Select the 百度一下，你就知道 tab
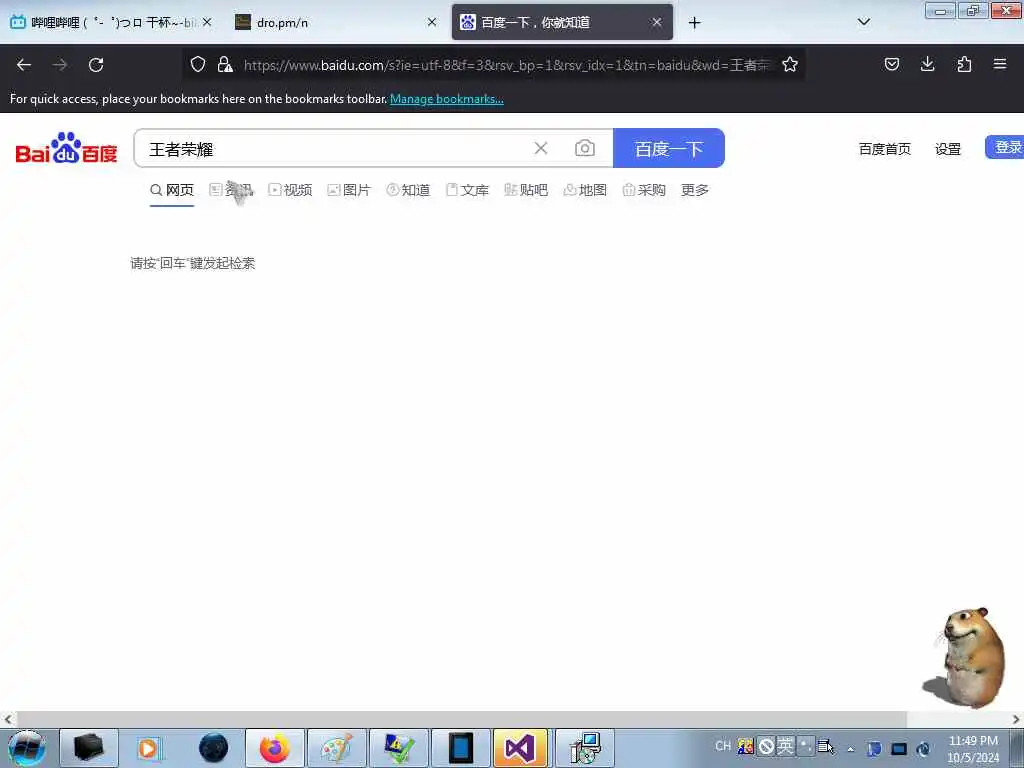1024x768 pixels. pos(562,22)
